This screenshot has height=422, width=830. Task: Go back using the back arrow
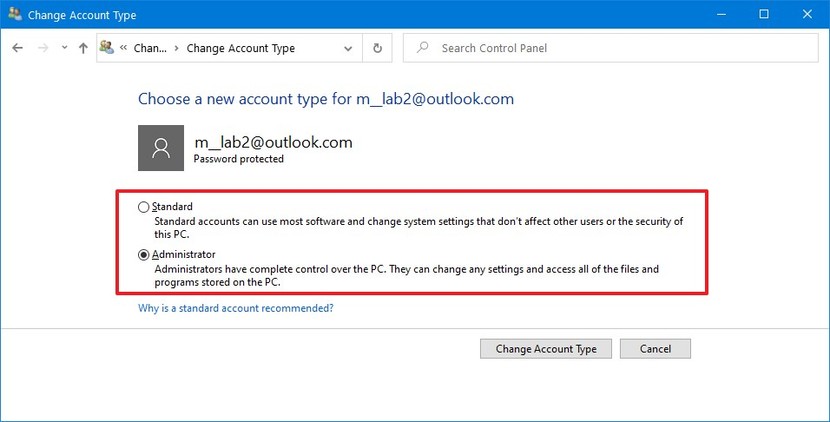click(17, 48)
